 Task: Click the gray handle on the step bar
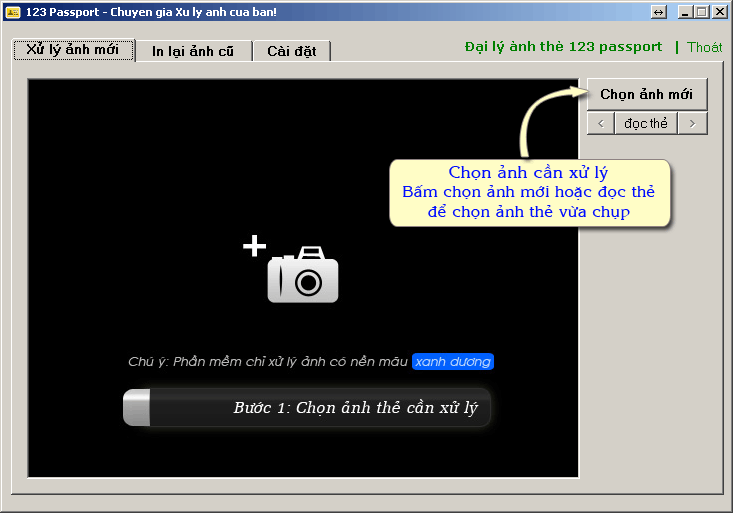136,408
